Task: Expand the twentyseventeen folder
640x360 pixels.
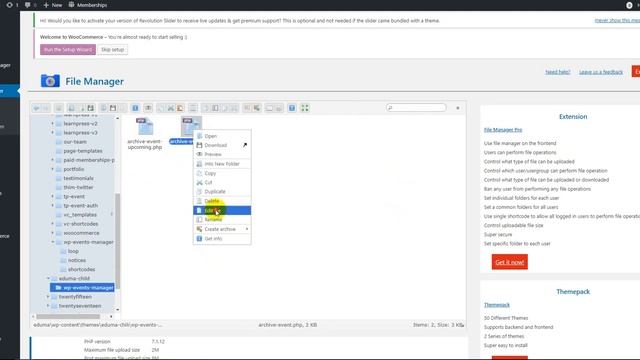Action: click(x=48, y=306)
